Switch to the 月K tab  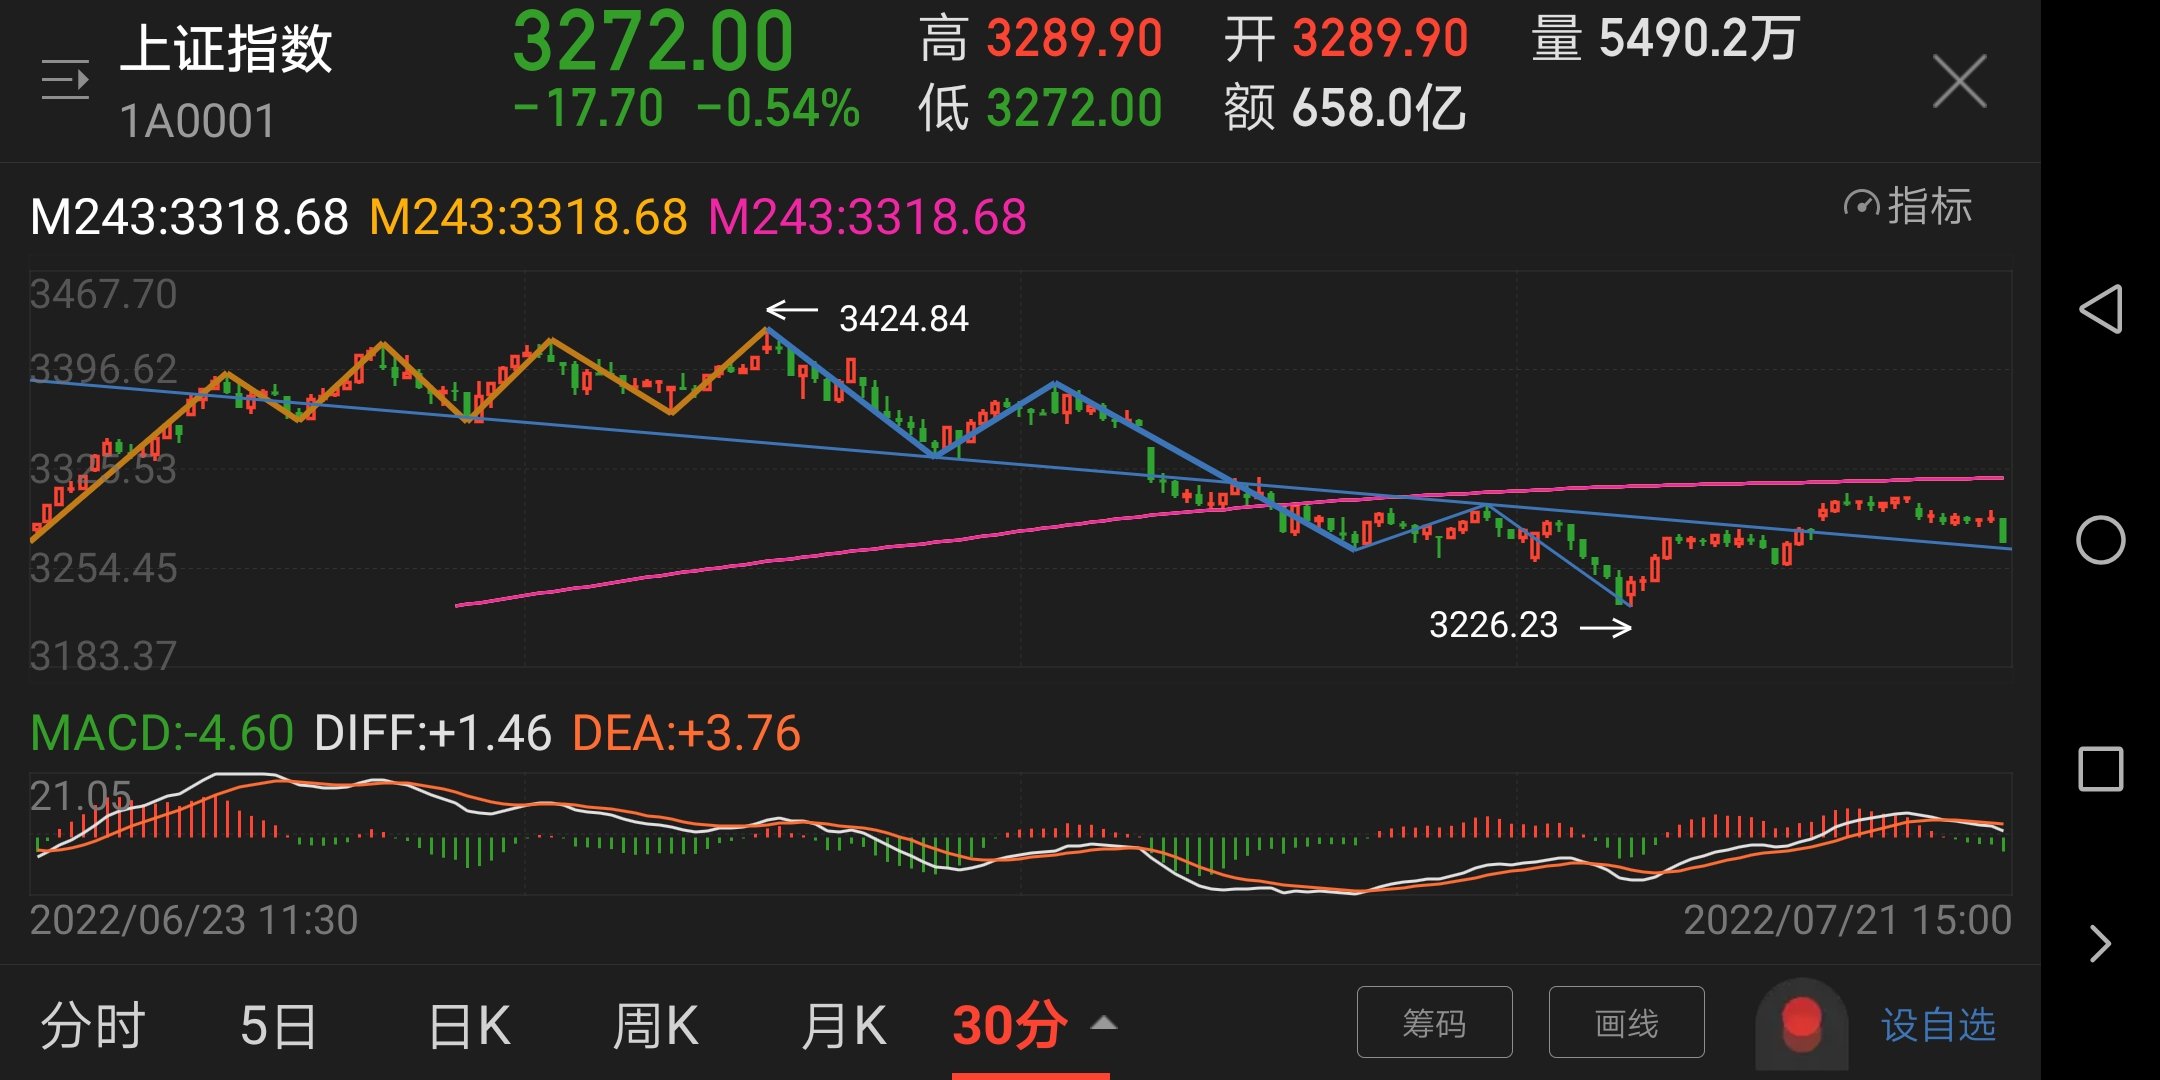click(843, 1026)
